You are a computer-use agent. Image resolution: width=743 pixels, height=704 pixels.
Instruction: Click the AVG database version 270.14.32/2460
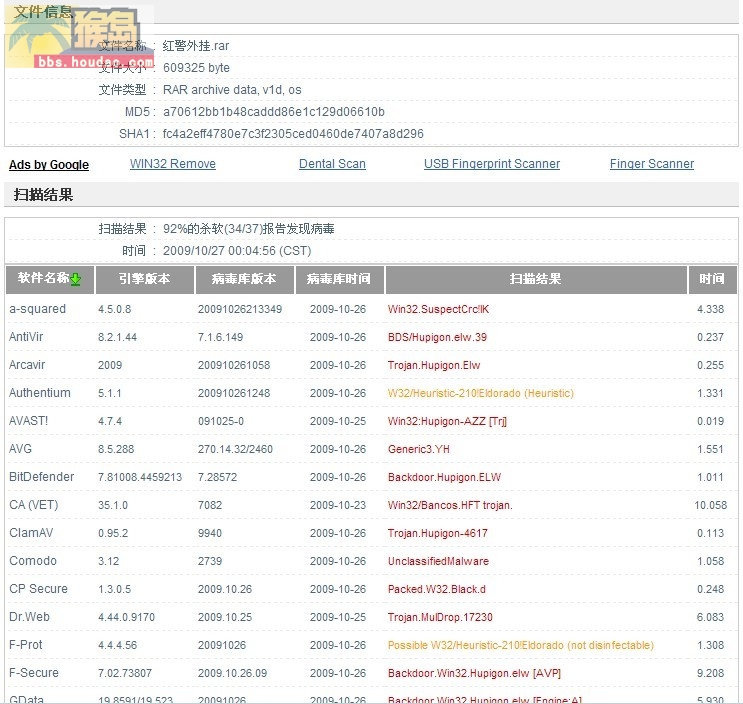(x=235, y=449)
